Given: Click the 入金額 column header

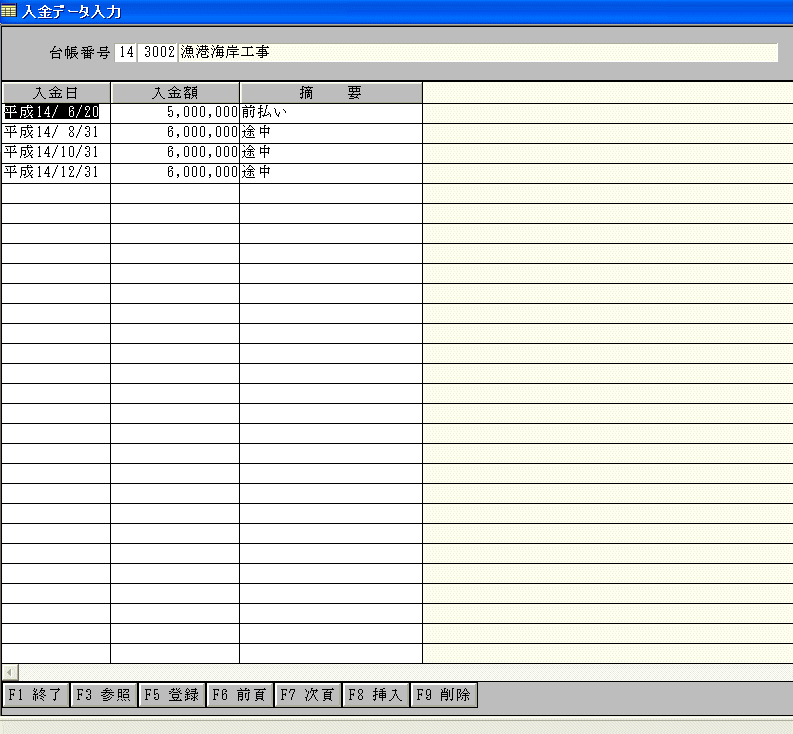Looking at the screenshot, I should (175, 93).
